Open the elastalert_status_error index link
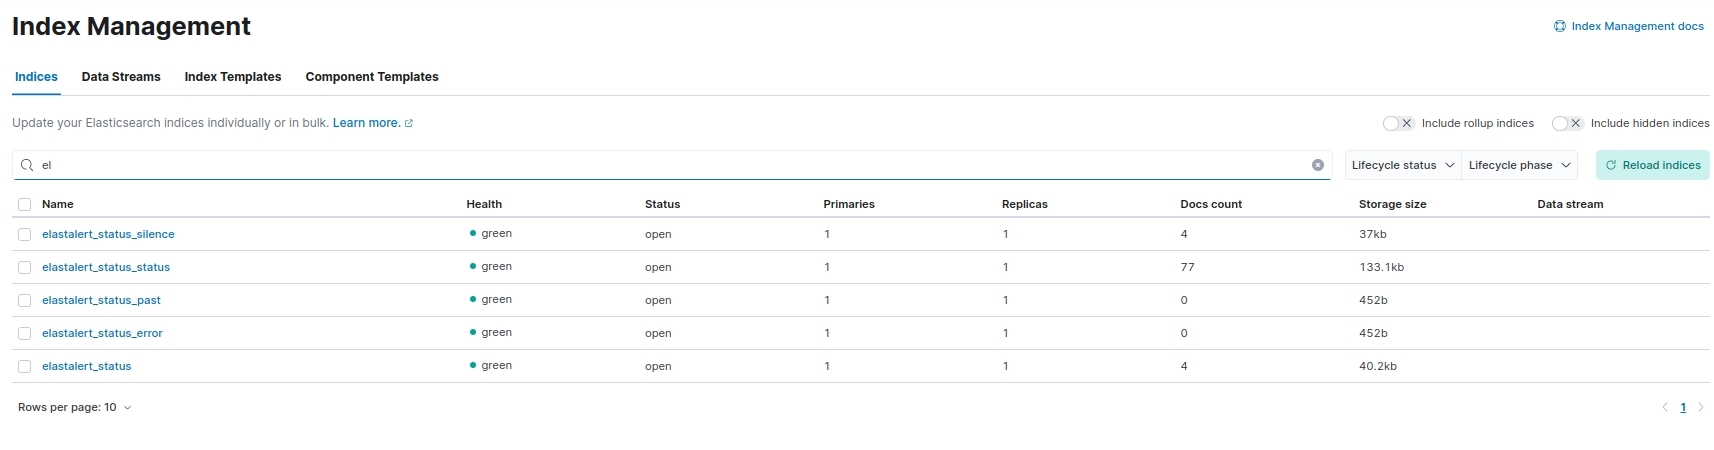This screenshot has height=450, width=1714. (x=102, y=333)
